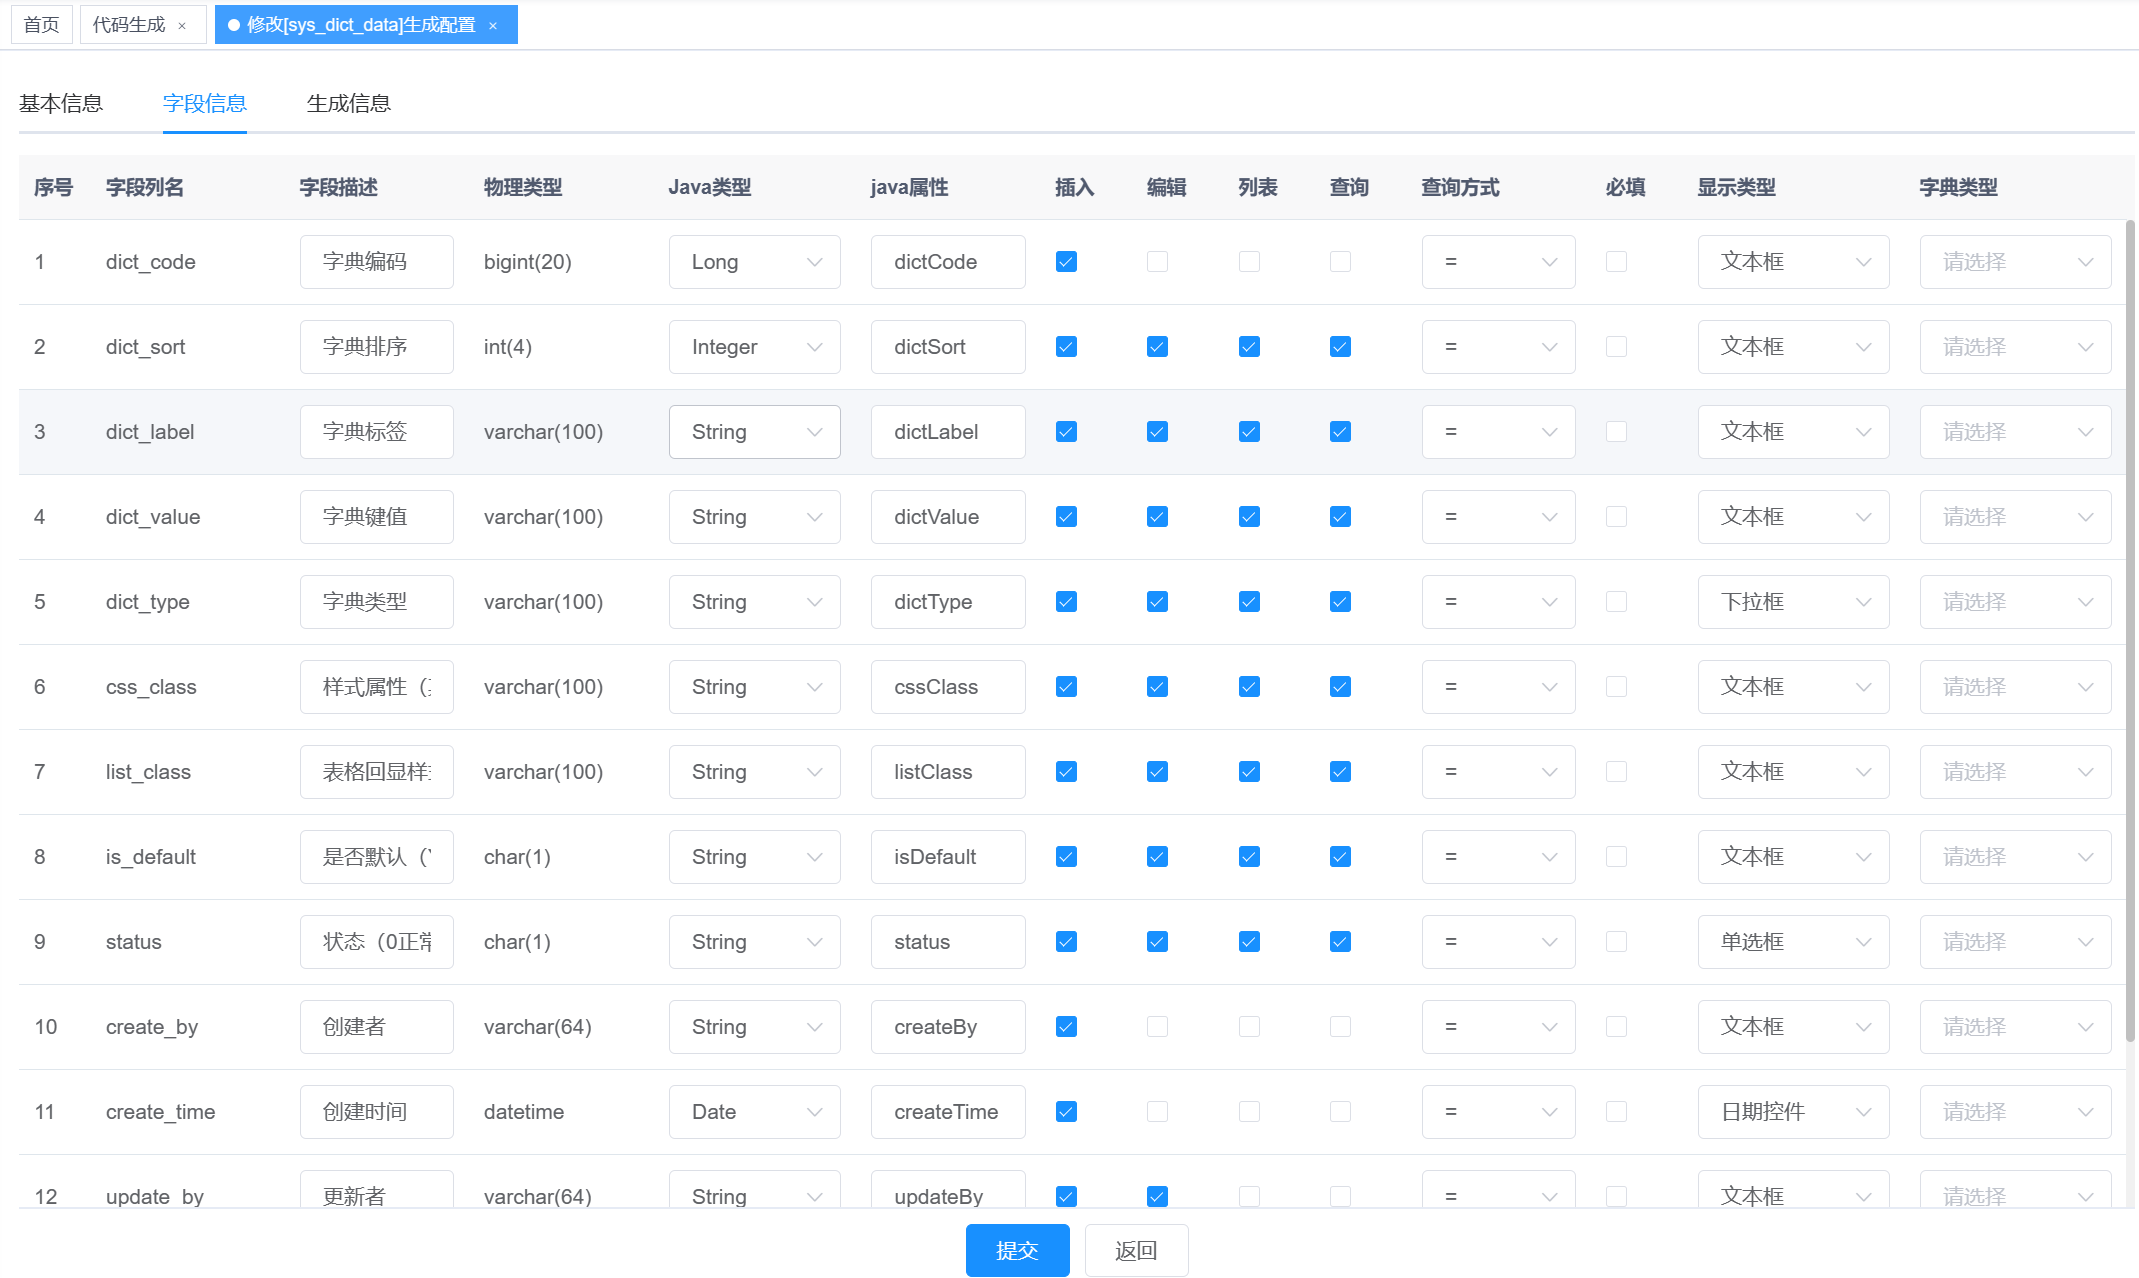Open the 单选框 display type dropdown for status
The image size is (2139, 1278).
tap(1792, 942)
